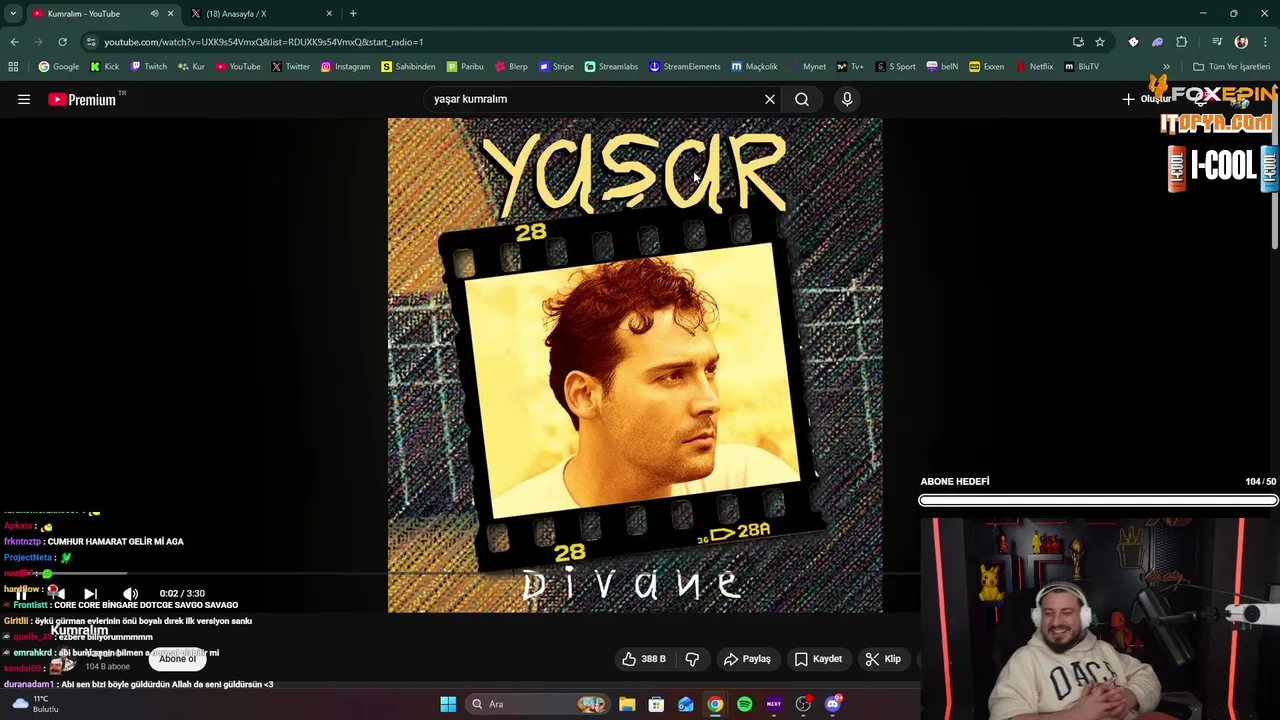Click the Oluştur create button

1147,99
